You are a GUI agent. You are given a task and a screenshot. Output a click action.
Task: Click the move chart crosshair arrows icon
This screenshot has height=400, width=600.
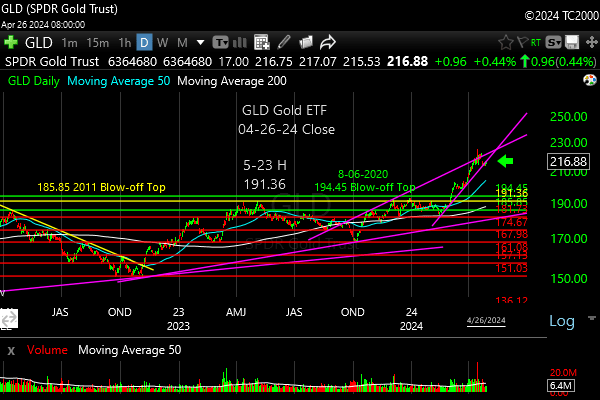[591, 43]
